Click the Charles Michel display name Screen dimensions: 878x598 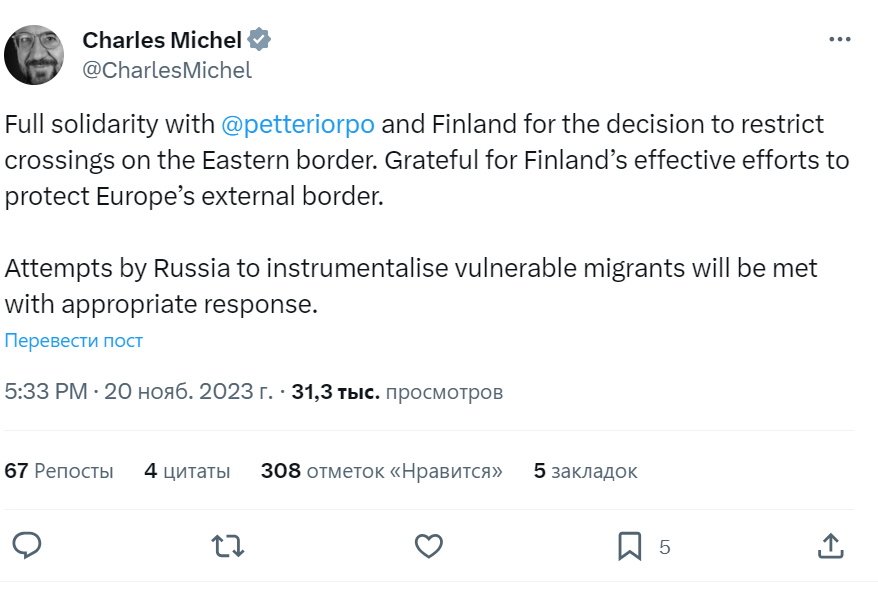162,40
